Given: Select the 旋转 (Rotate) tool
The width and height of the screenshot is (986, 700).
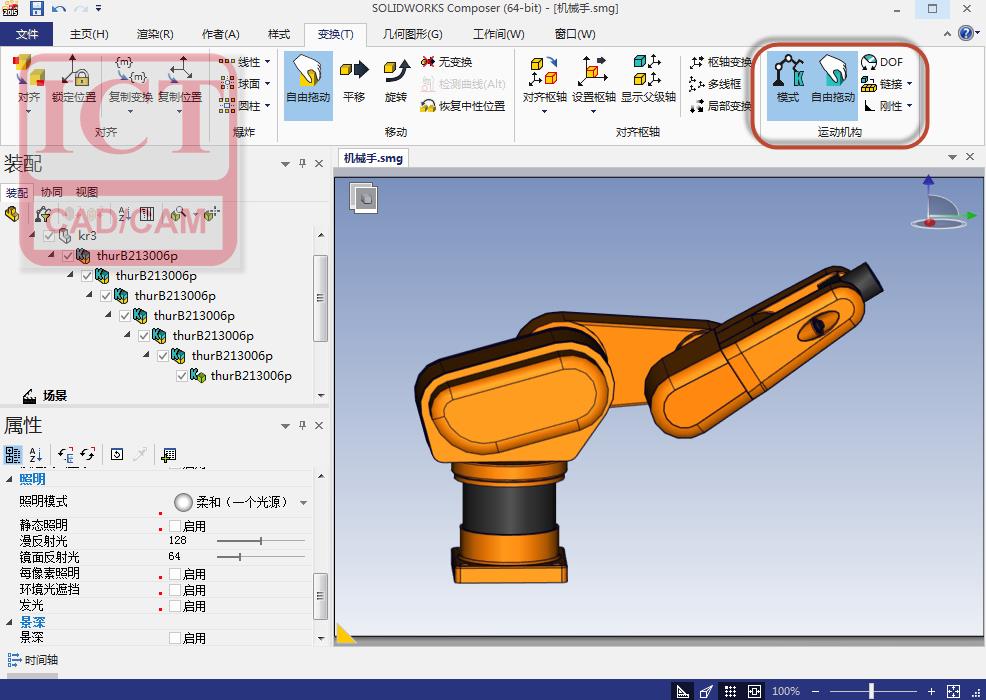Looking at the screenshot, I should click(396, 78).
